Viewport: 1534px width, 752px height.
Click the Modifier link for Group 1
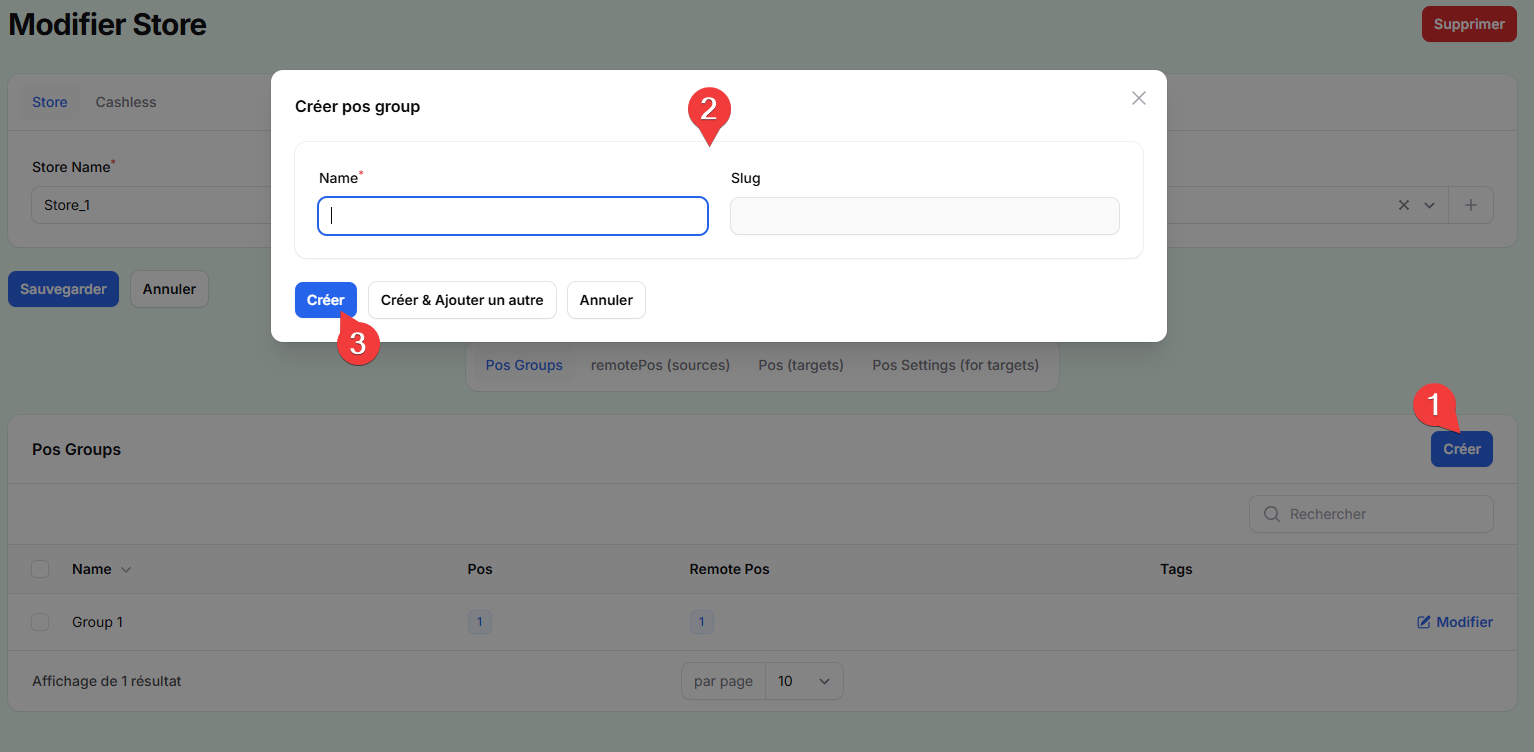click(1455, 622)
